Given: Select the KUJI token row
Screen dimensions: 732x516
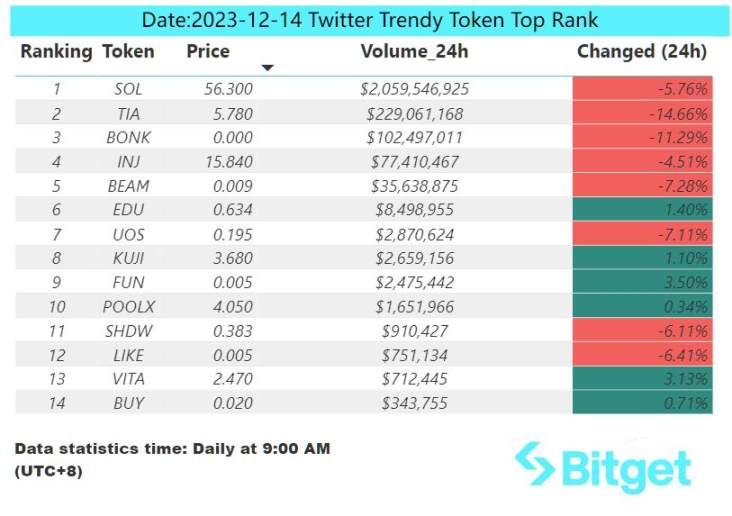Looking at the screenshot, I should [x=364, y=258].
